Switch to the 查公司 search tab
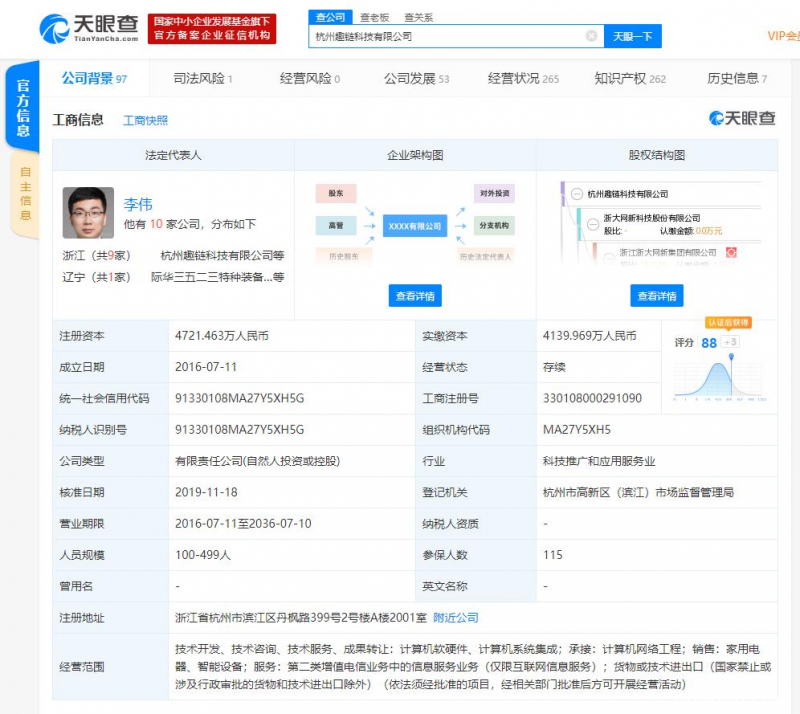Image resolution: width=800 pixels, height=714 pixels. (x=330, y=17)
